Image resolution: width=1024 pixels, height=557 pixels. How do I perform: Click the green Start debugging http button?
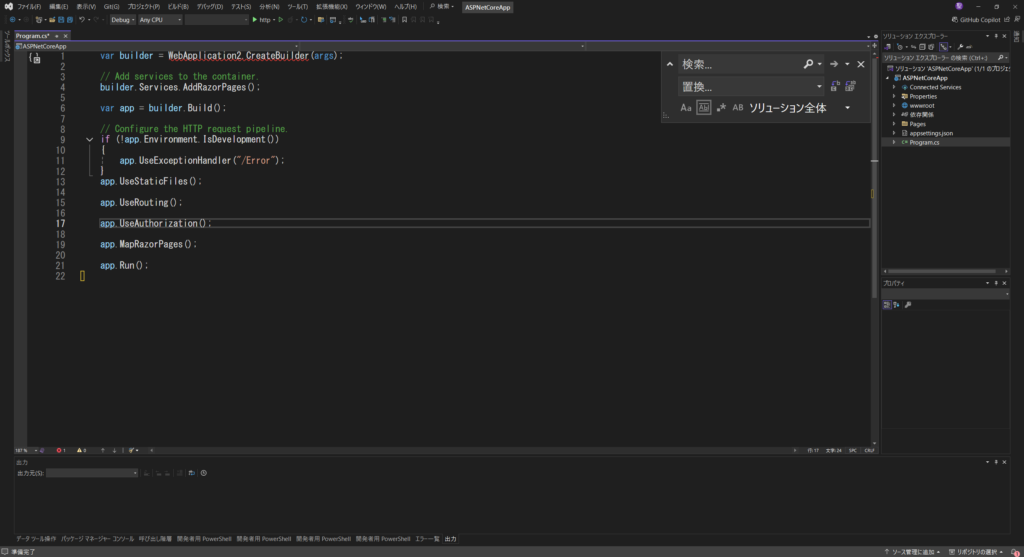coord(262,20)
